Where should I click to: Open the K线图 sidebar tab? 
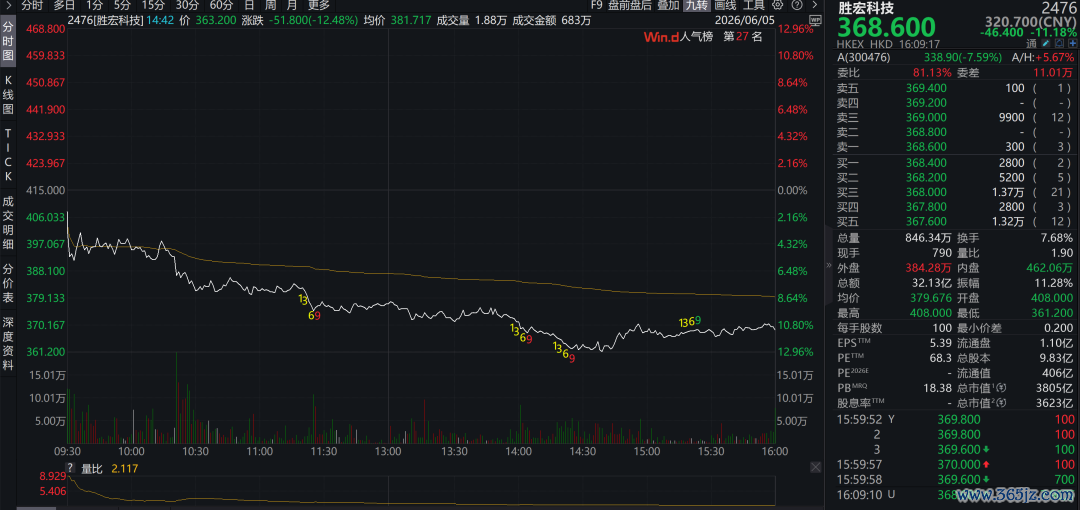(x=8, y=94)
